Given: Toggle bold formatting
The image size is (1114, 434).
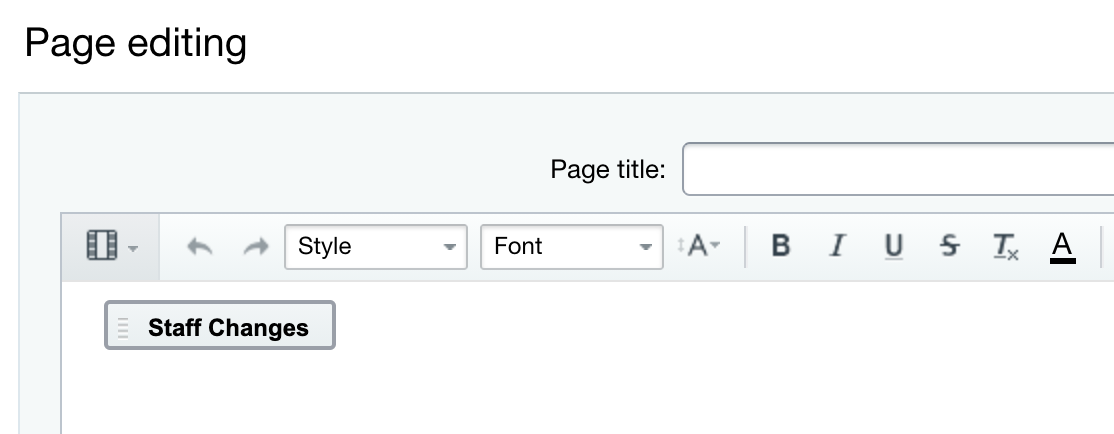Looking at the screenshot, I should coord(780,246).
